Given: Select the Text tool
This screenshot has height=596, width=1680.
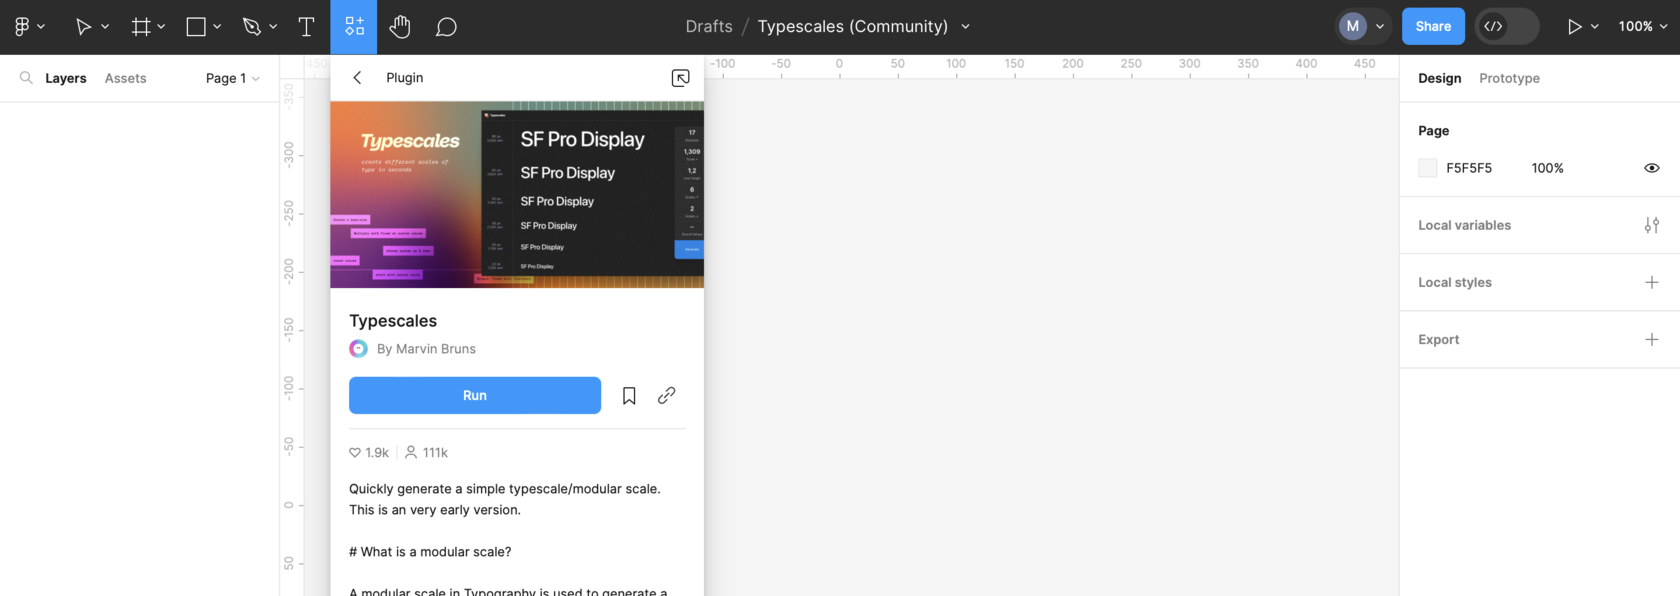Looking at the screenshot, I should (306, 27).
